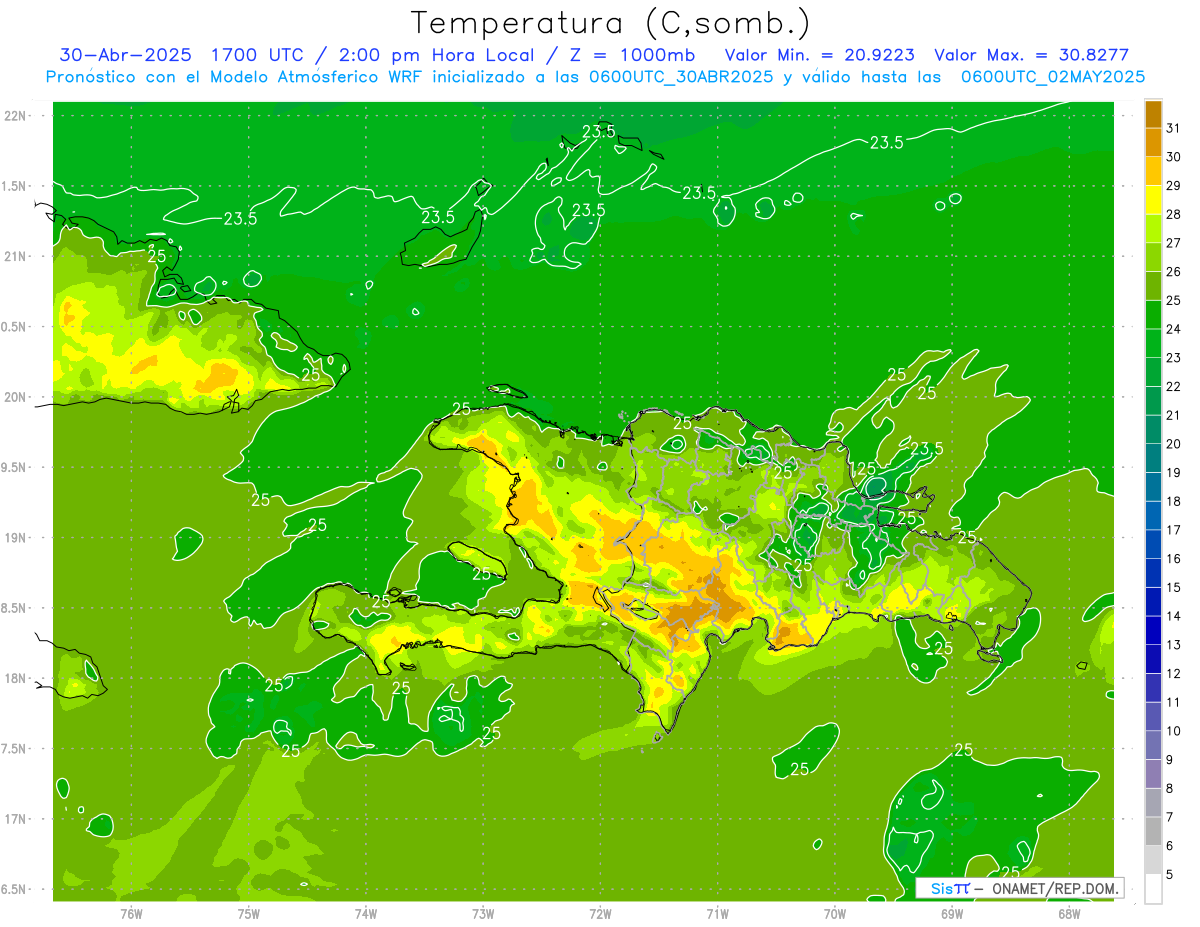Screen dimensions: 1200x927
Task: Click the color scale label "5"
Action: [1170, 874]
